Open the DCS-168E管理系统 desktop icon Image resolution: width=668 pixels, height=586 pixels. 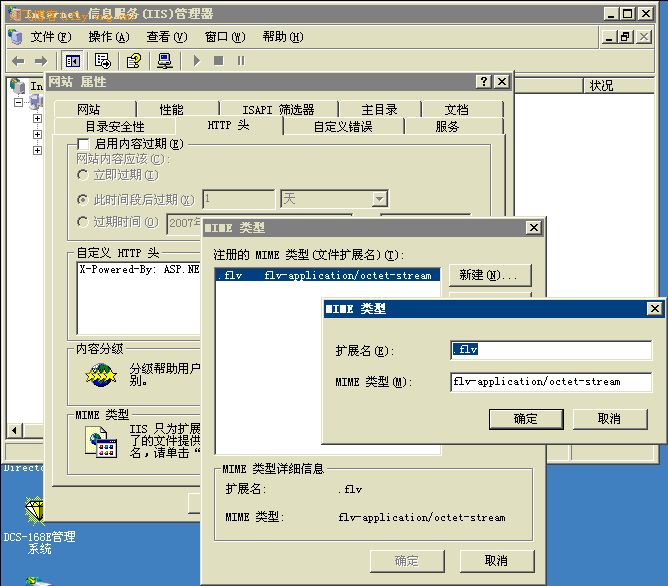pos(37,513)
